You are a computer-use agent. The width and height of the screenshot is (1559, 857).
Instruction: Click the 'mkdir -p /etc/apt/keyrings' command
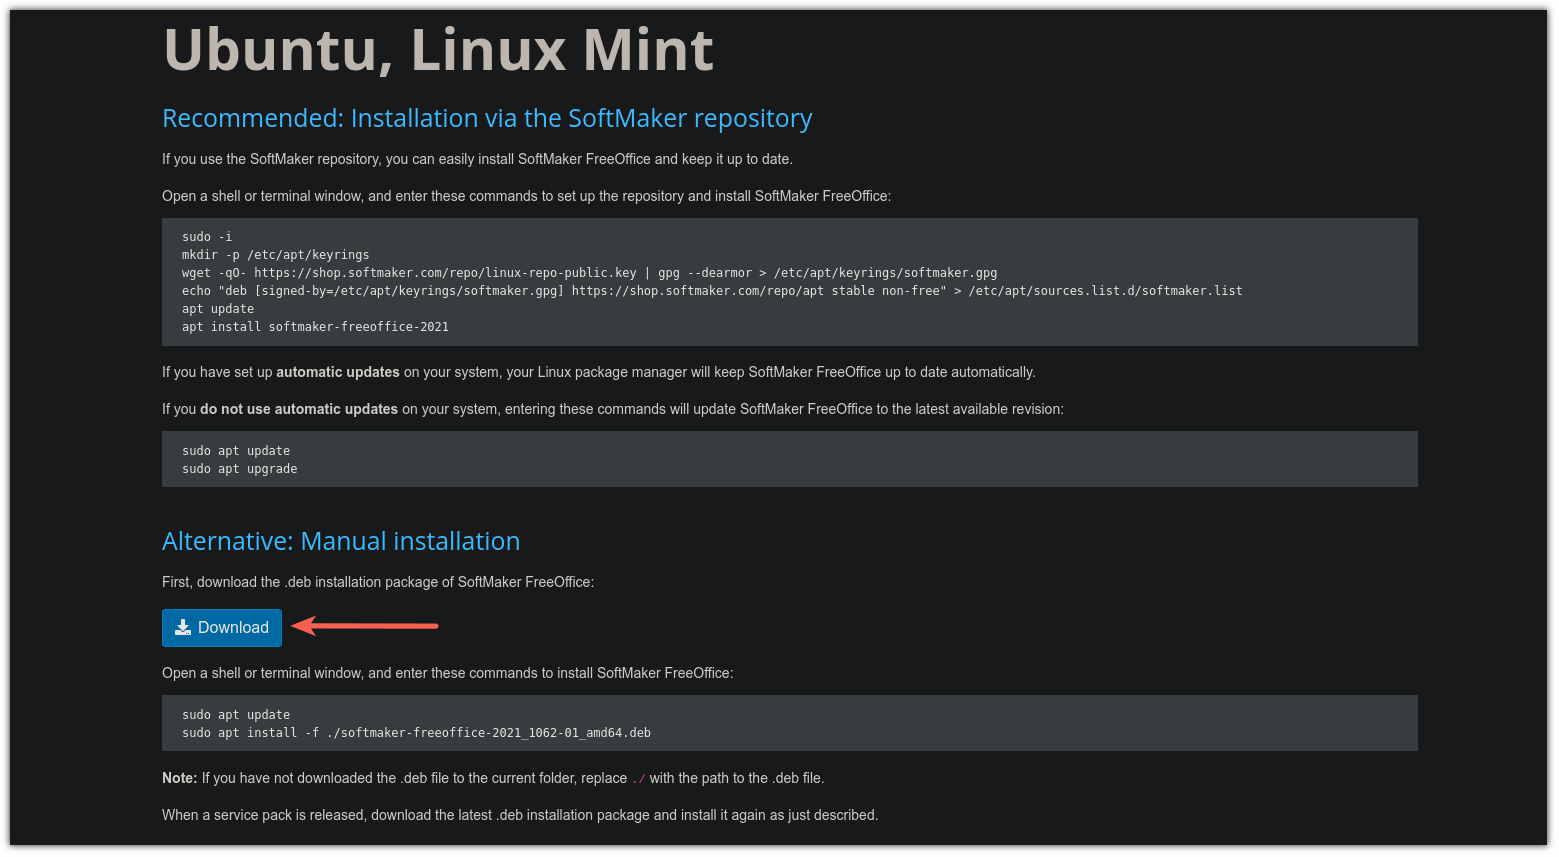[x=275, y=254]
